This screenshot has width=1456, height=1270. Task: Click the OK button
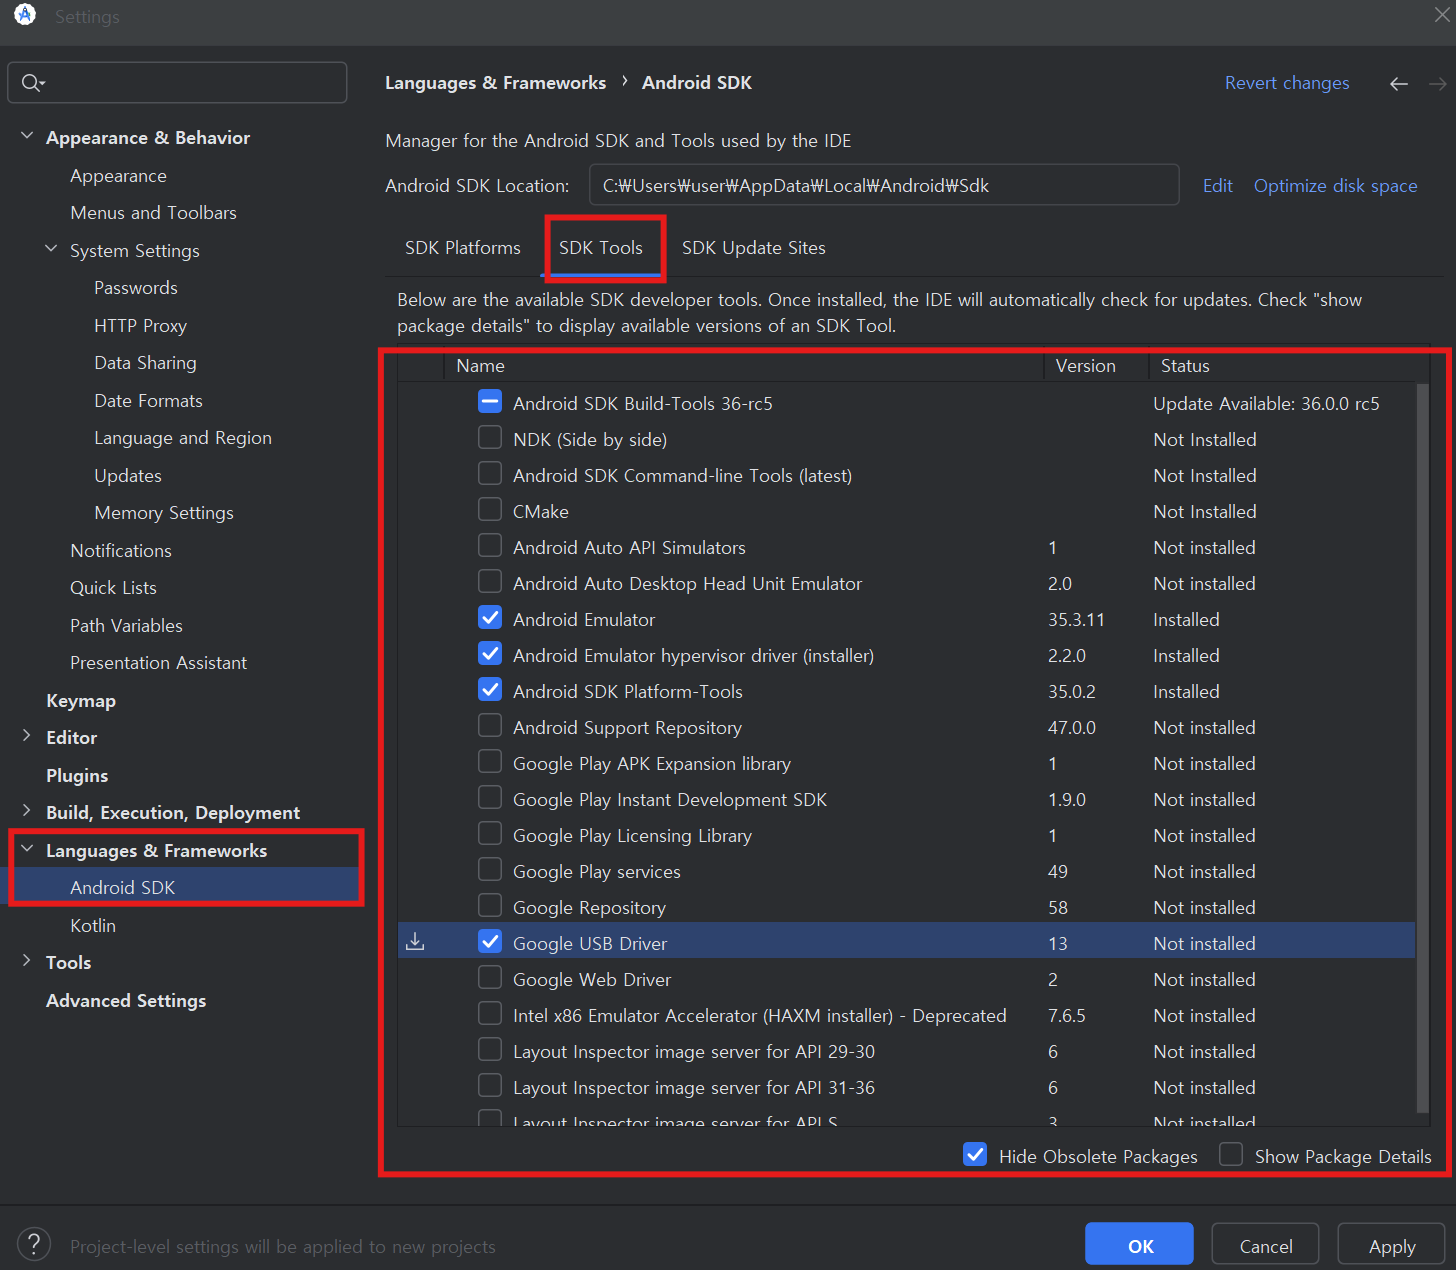1139,1246
